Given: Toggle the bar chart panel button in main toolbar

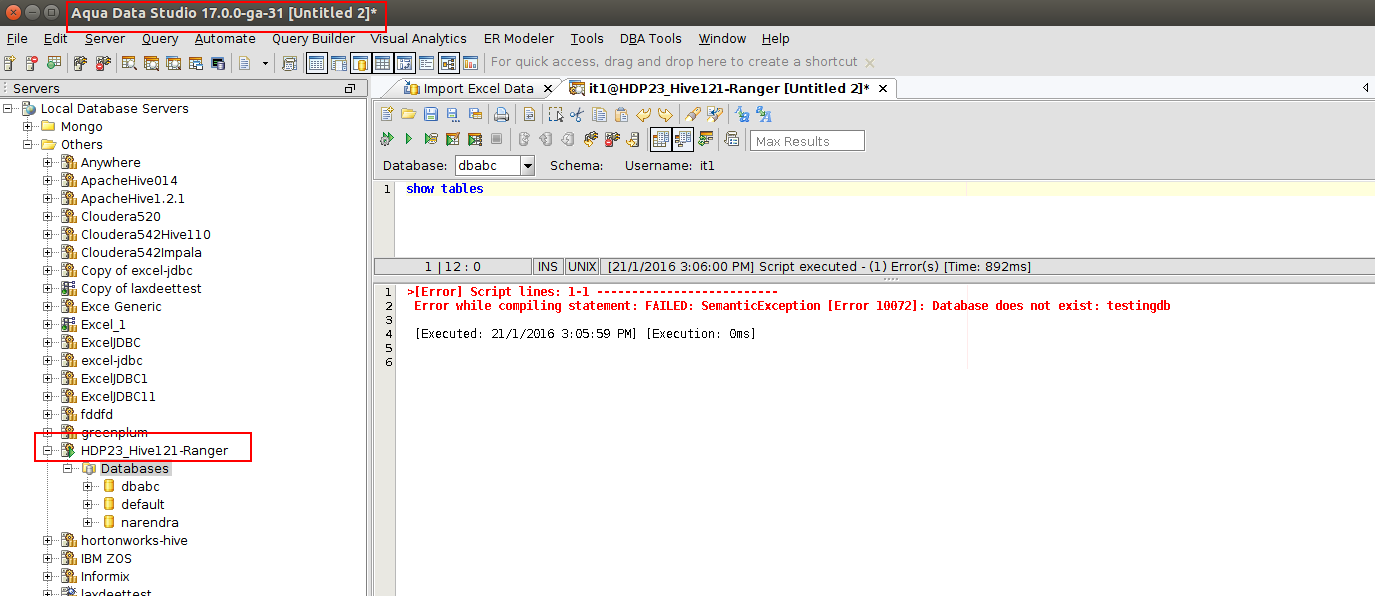Looking at the screenshot, I should pos(470,63).
